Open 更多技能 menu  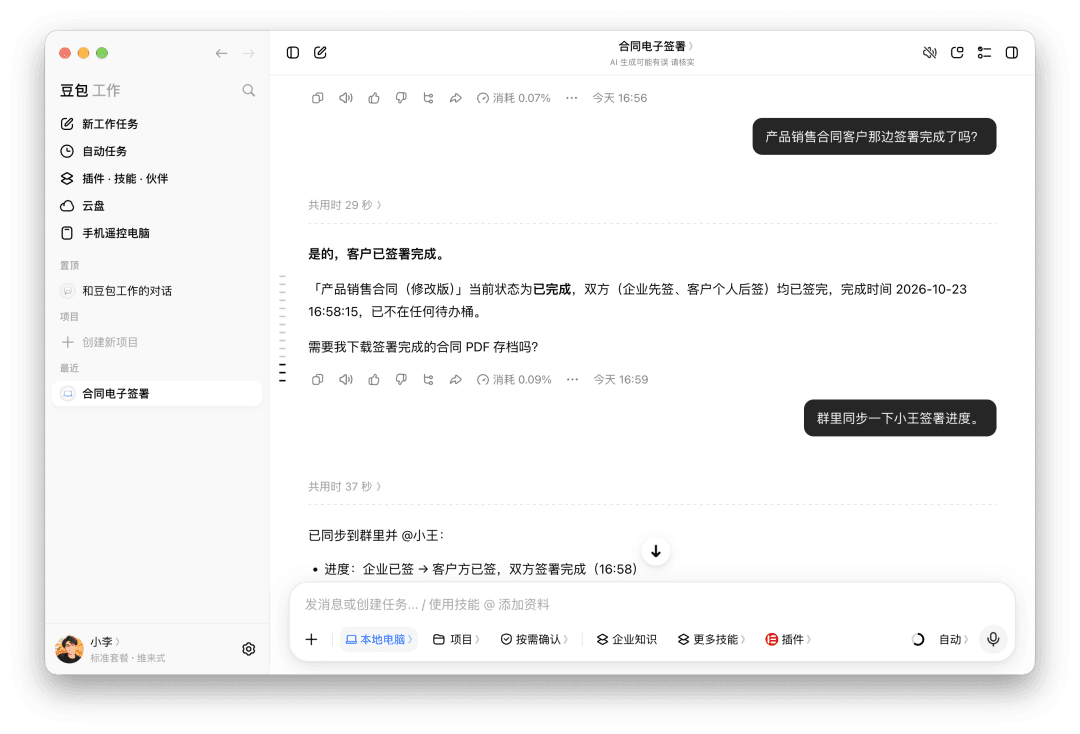(x=712, y=640)
